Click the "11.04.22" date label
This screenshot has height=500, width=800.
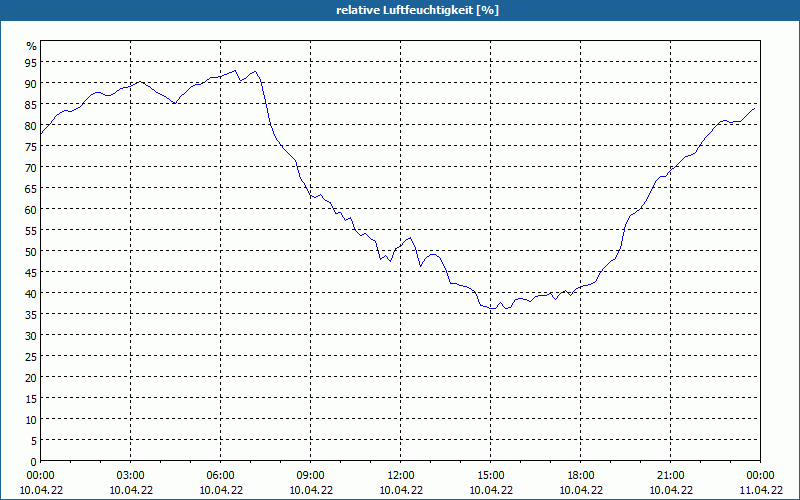(761, 490)
